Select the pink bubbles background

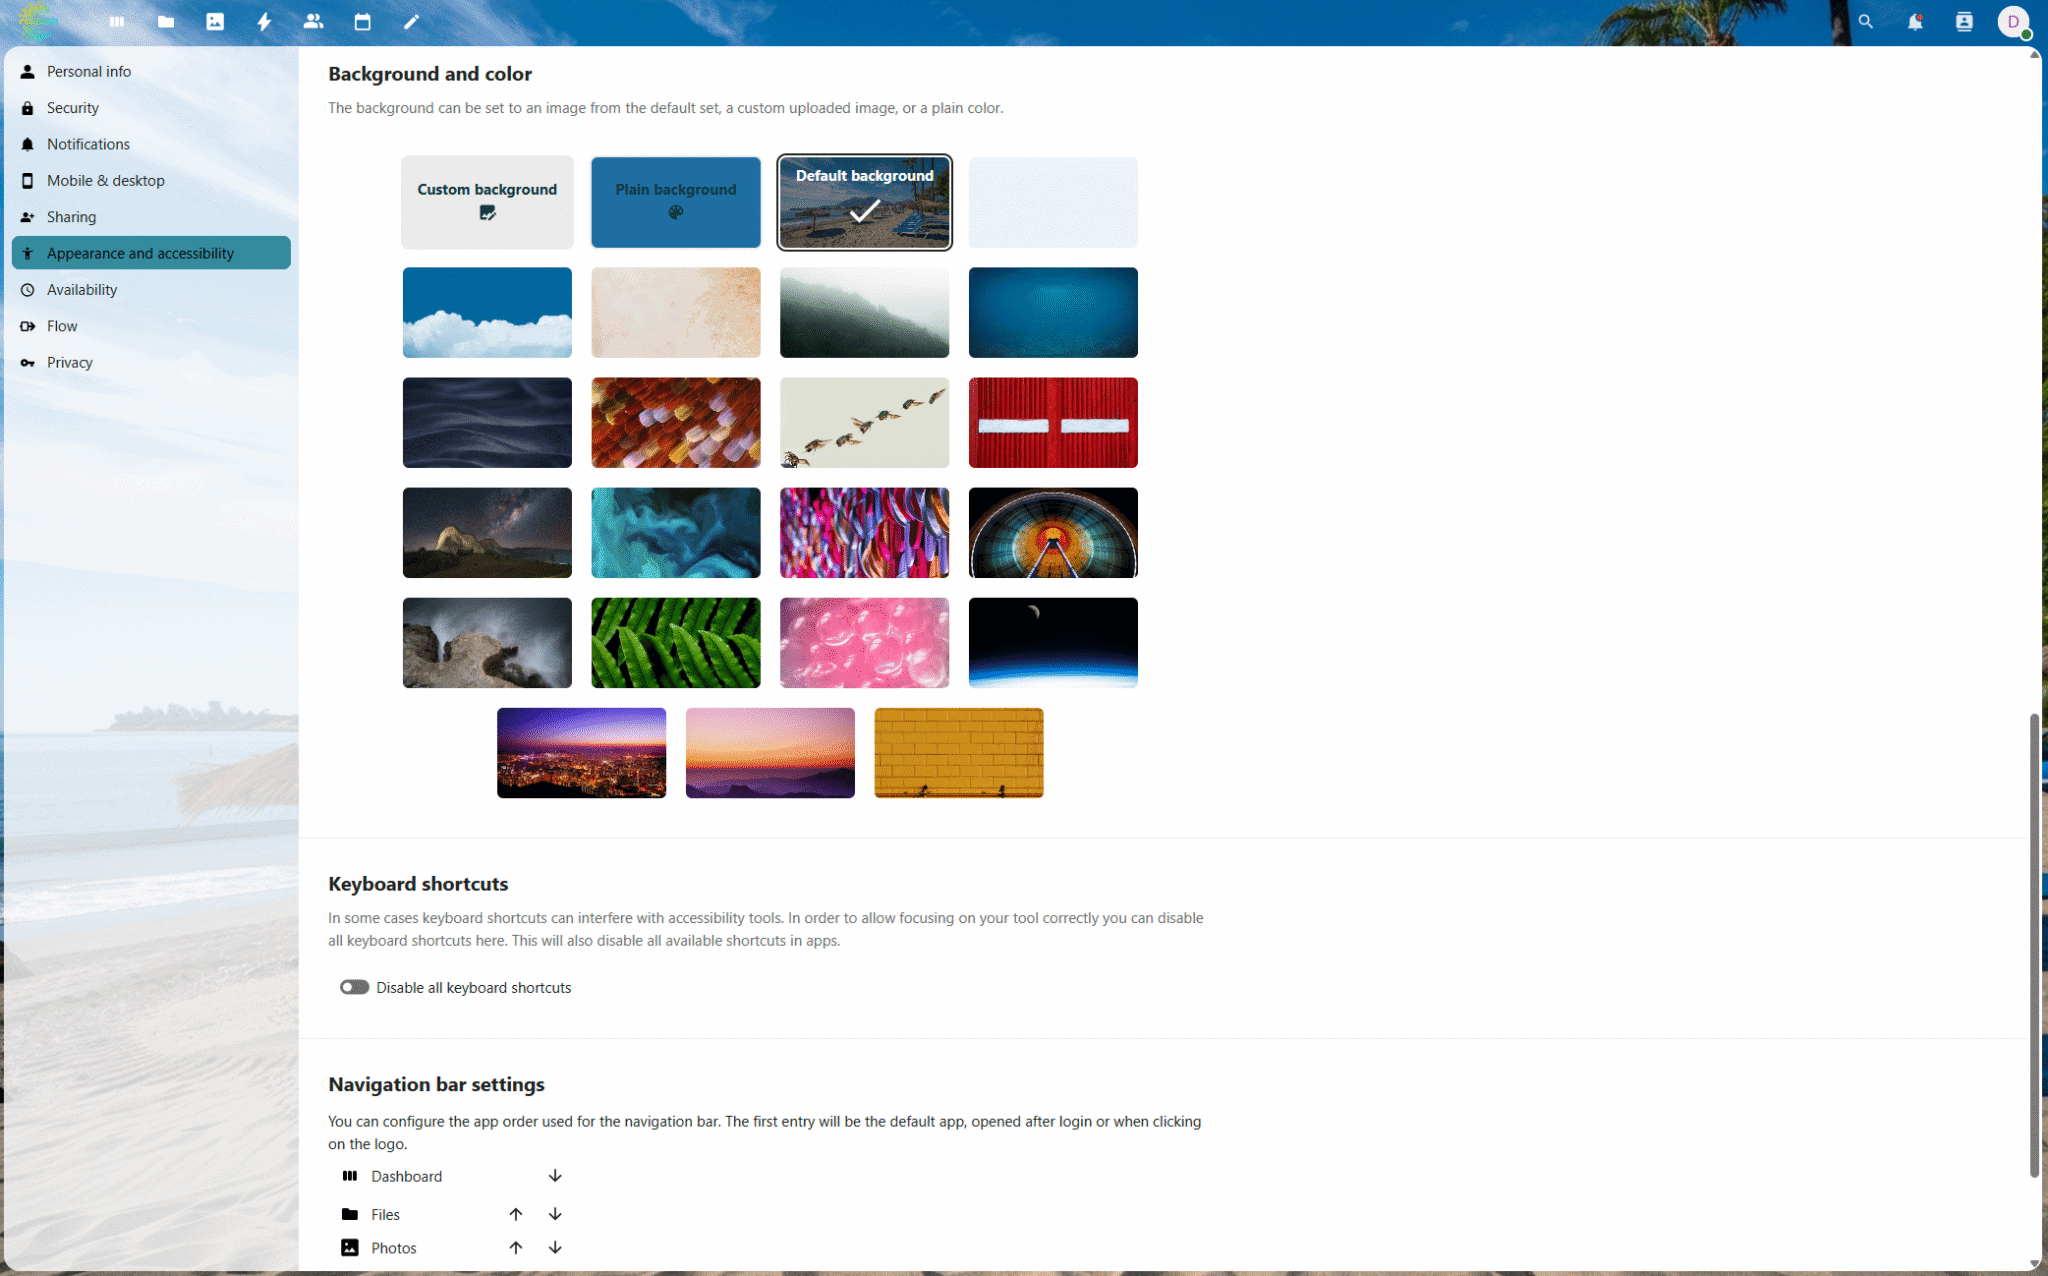[x=865, y=643]
